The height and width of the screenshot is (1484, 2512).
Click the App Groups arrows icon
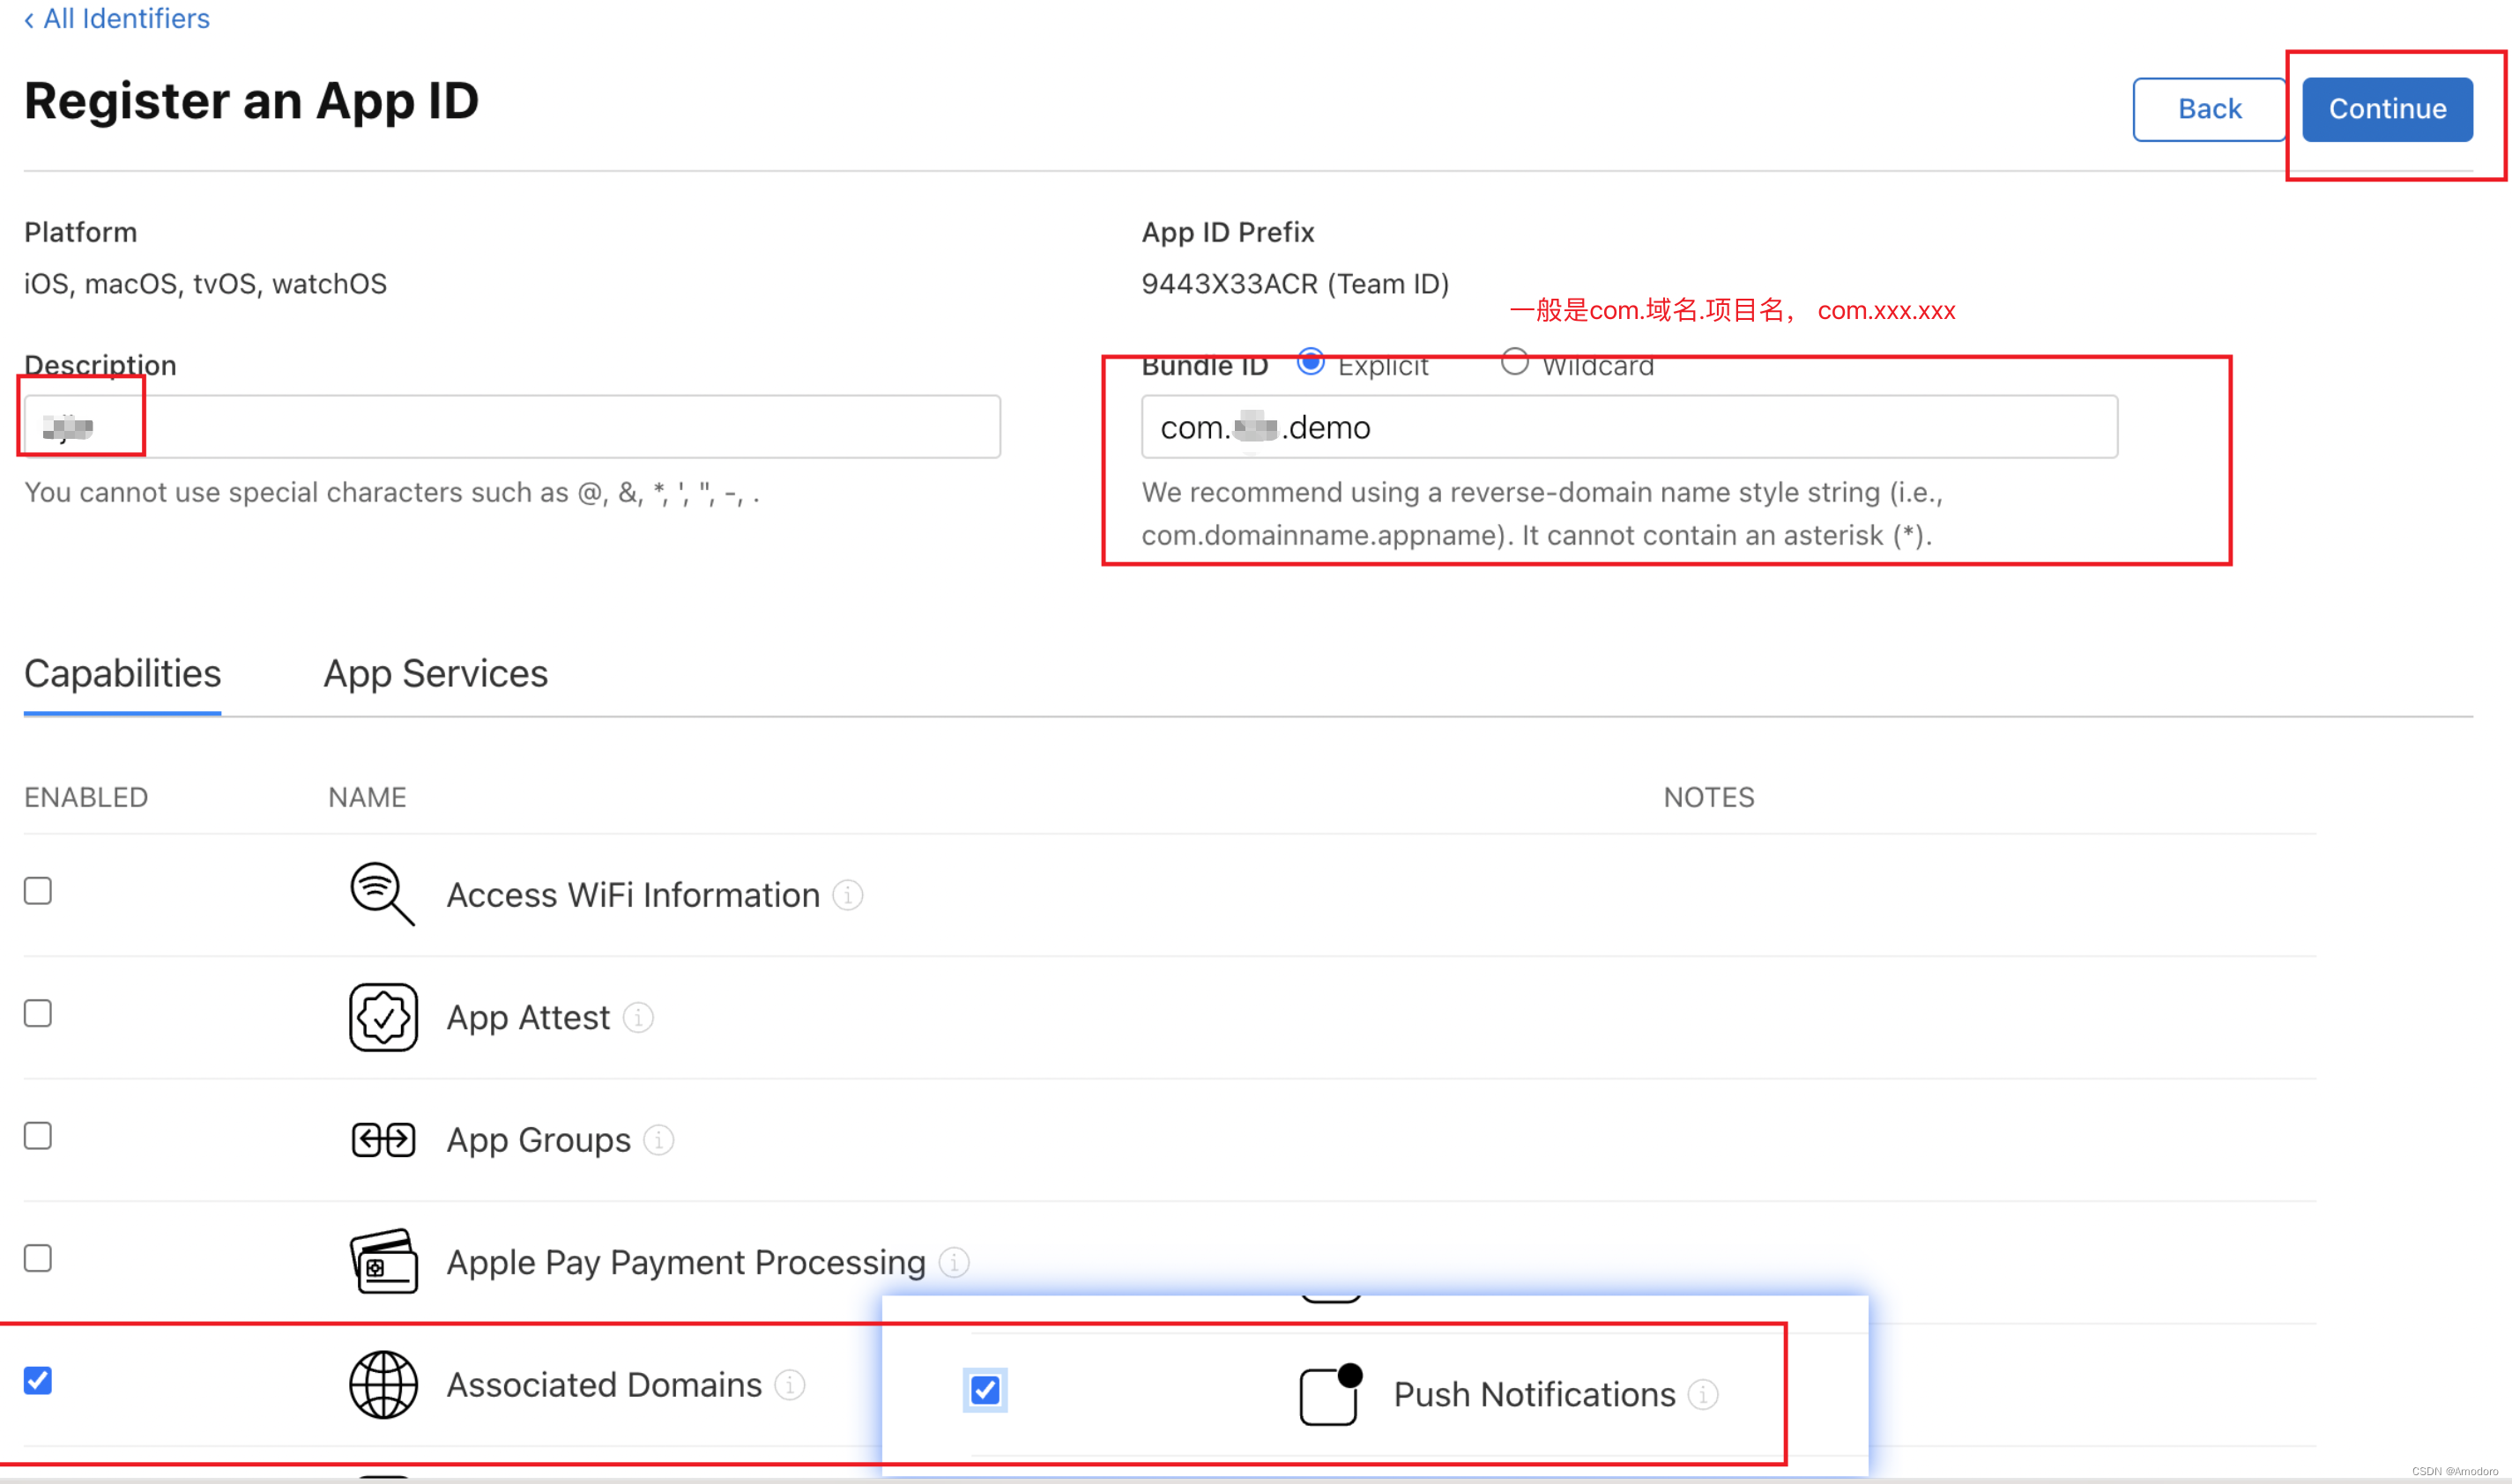pyautogui.click(x=383, y=1139)
